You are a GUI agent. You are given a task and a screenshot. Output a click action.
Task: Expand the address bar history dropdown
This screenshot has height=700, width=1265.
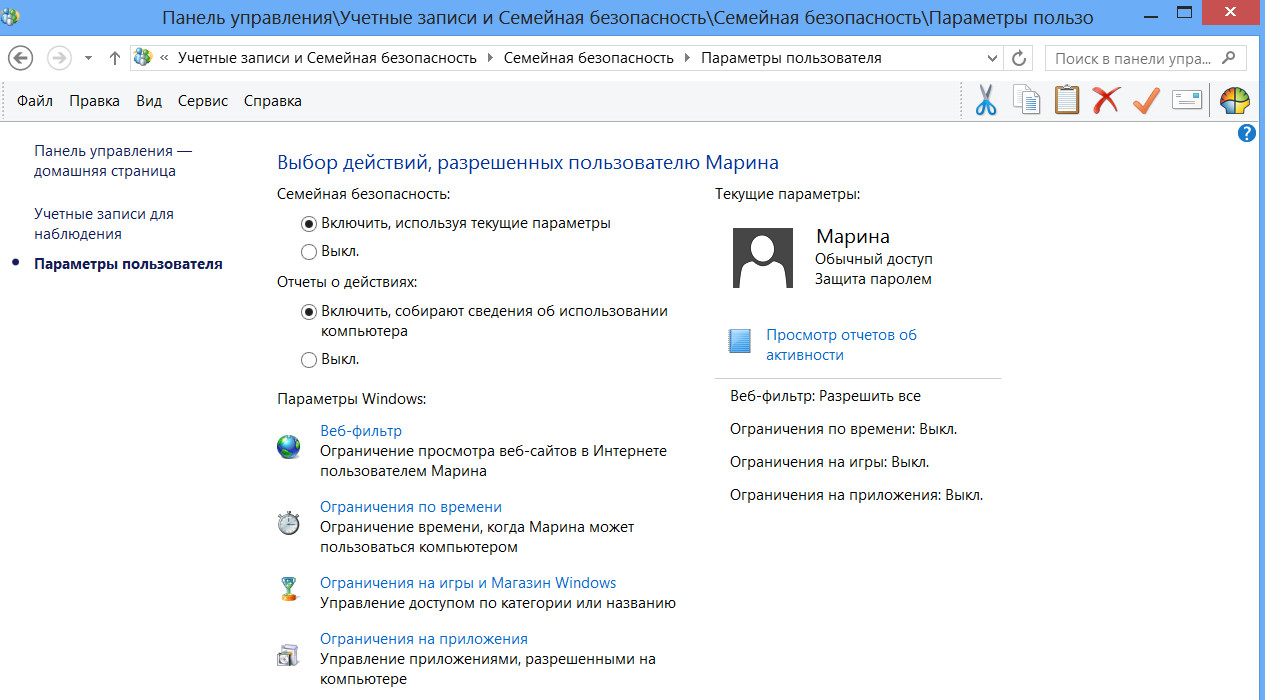point(995,58)
